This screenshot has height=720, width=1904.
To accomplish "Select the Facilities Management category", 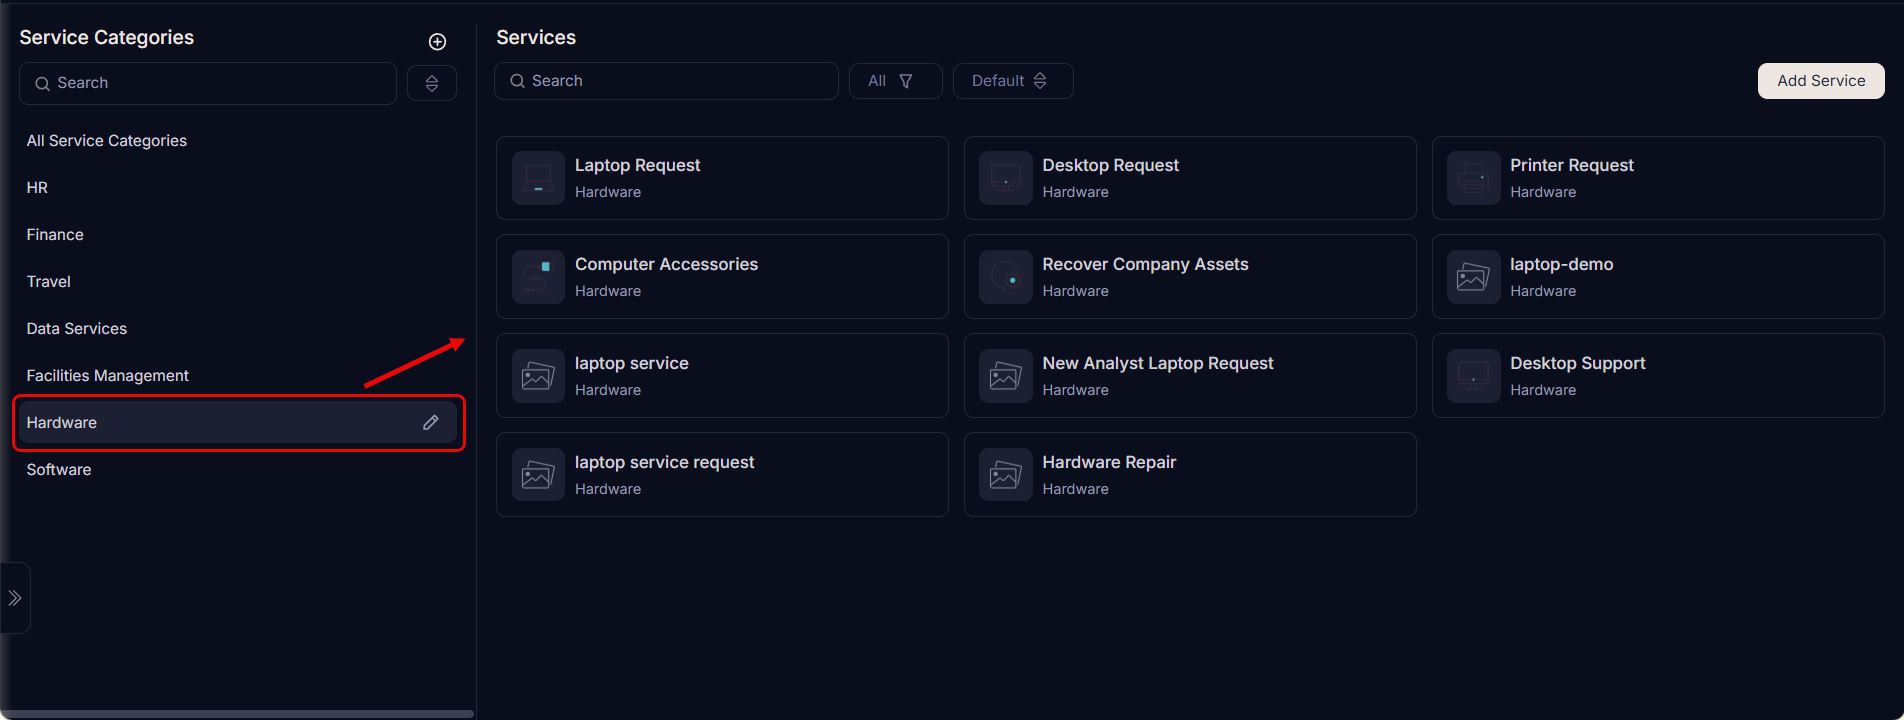I will [108, 376].
